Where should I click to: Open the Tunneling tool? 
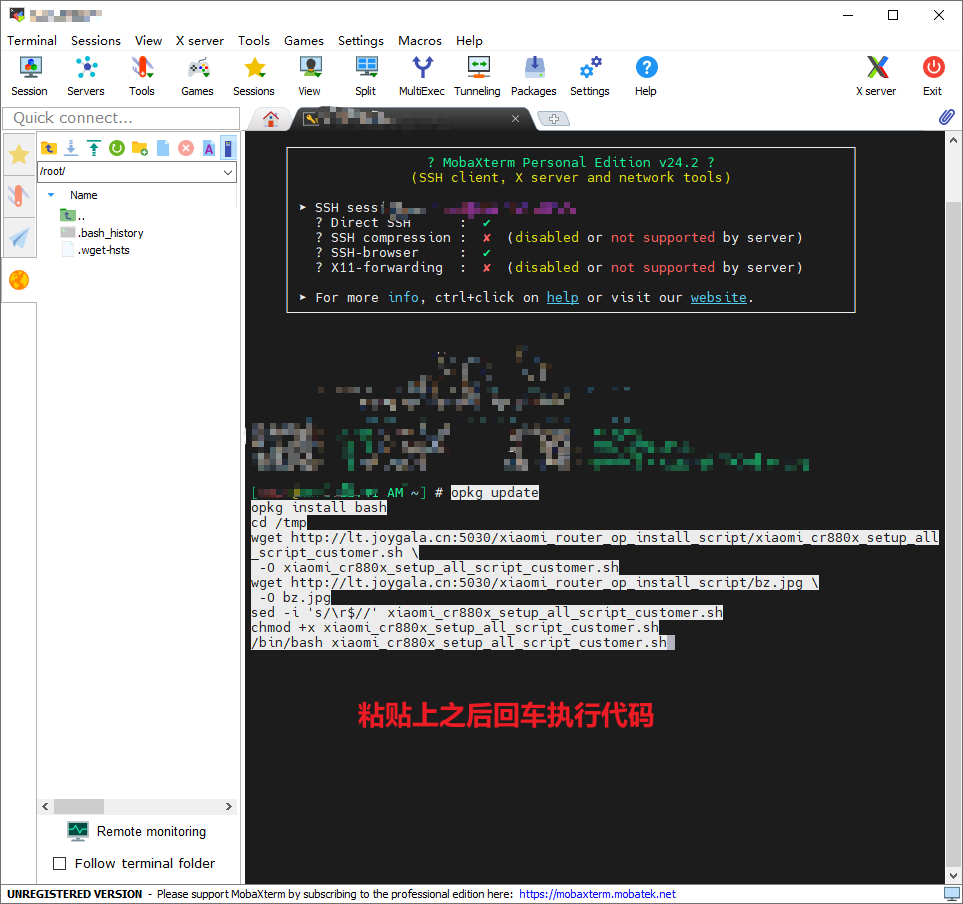tap(477, 76)
